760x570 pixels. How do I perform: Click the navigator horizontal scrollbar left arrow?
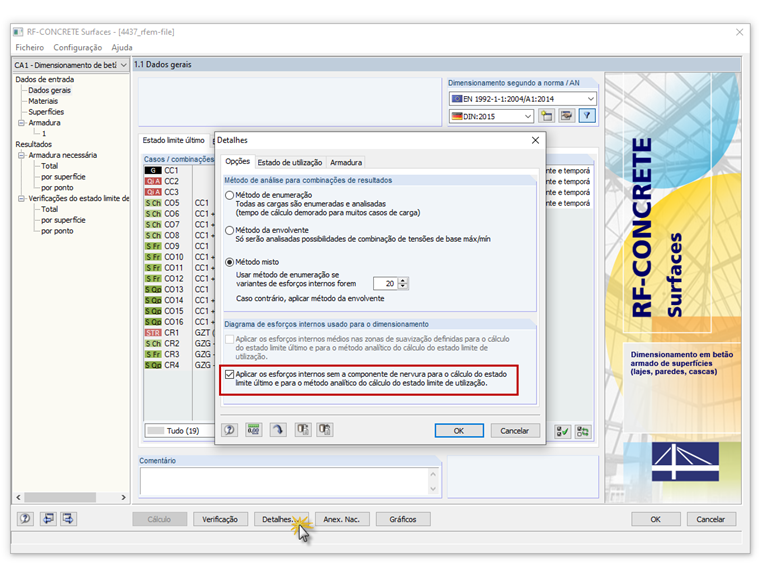(19, 497)
